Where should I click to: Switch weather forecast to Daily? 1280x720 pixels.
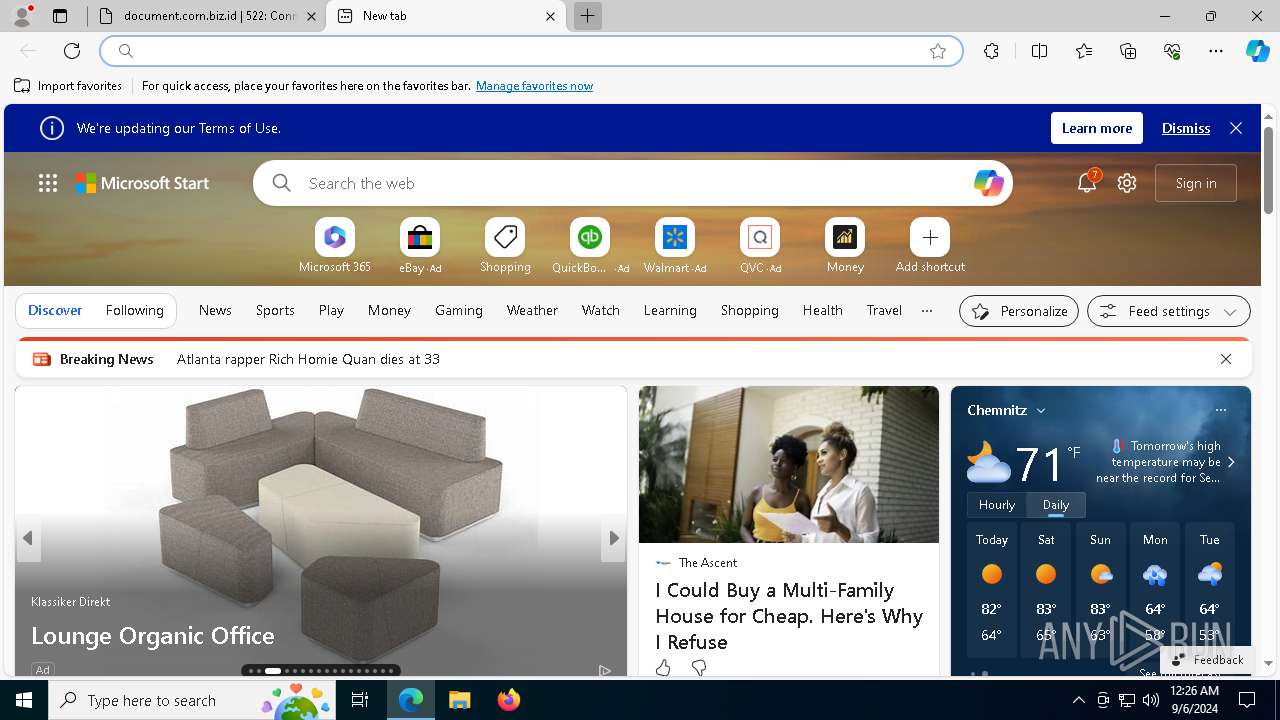coord(1056,505)
